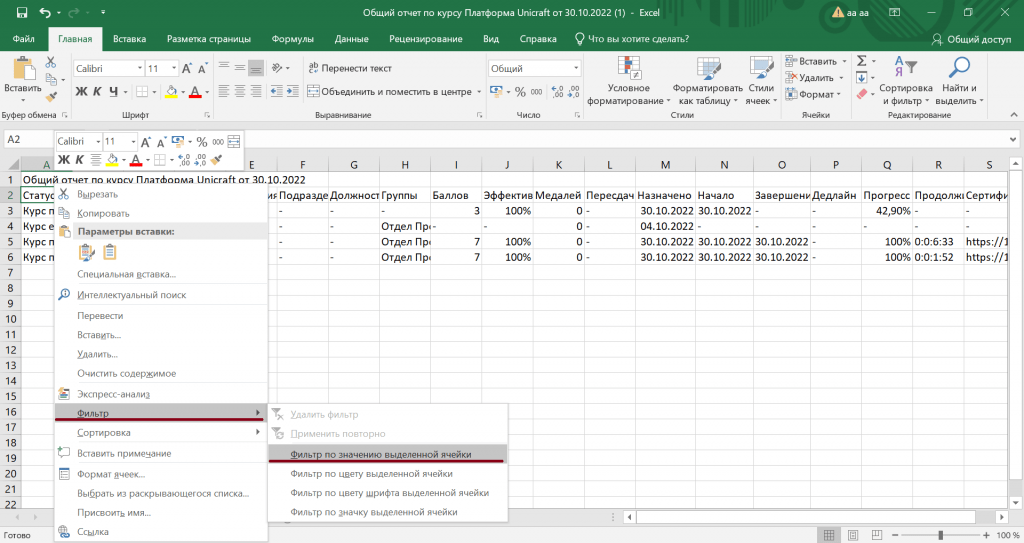Switch to page layout view icon

852,535
